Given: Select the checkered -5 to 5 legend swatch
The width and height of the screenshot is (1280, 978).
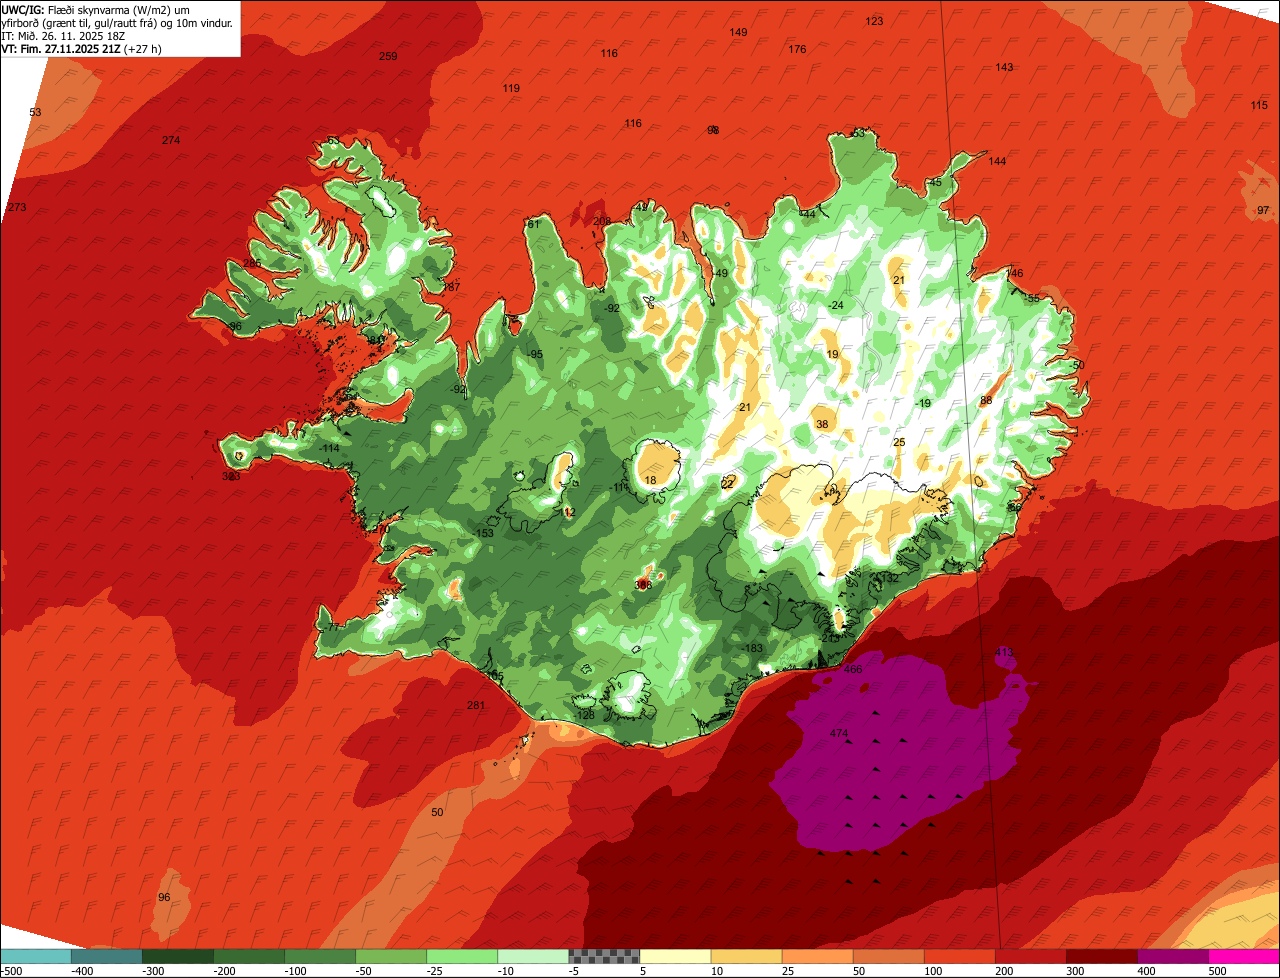Looking at the screenshot, I should (604, 956).
